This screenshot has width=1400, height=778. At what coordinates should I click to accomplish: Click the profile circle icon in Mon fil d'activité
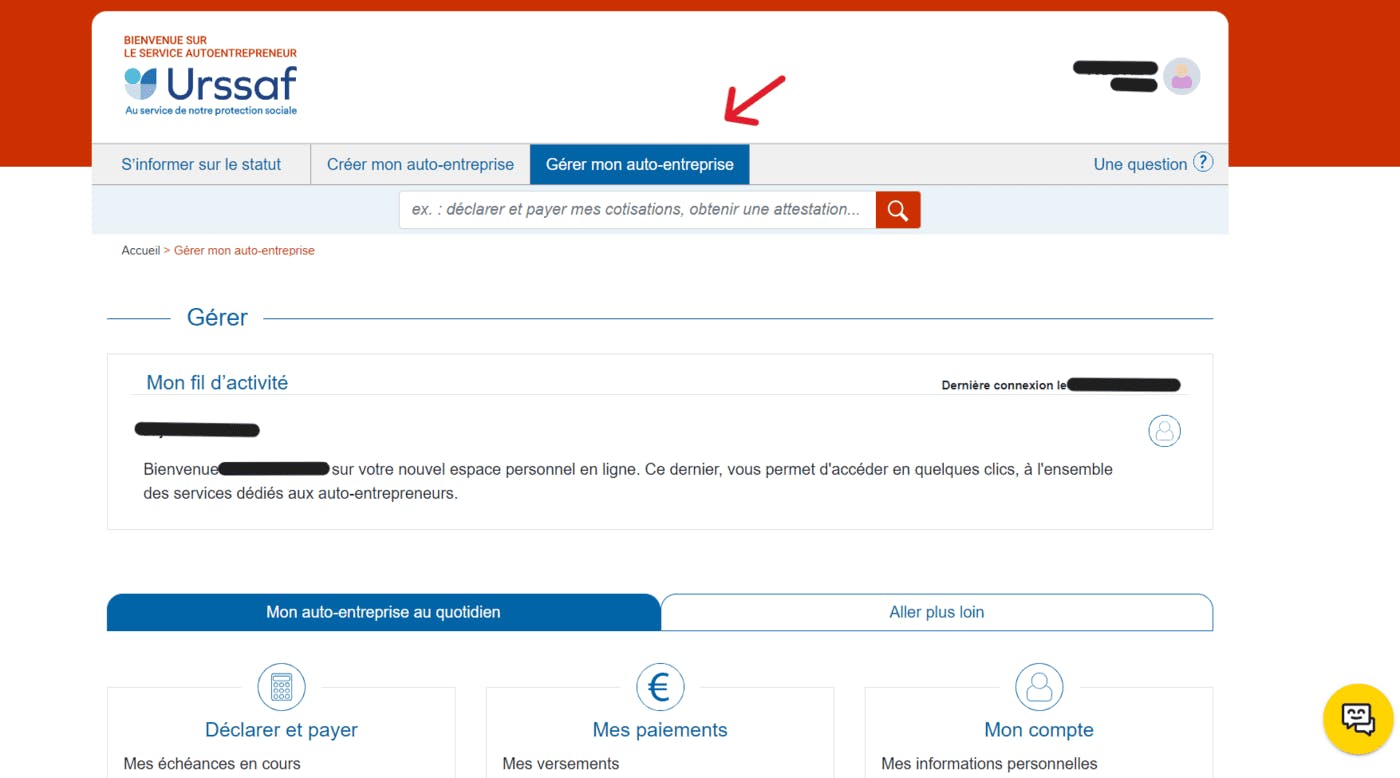click(x=1164, y=431)
